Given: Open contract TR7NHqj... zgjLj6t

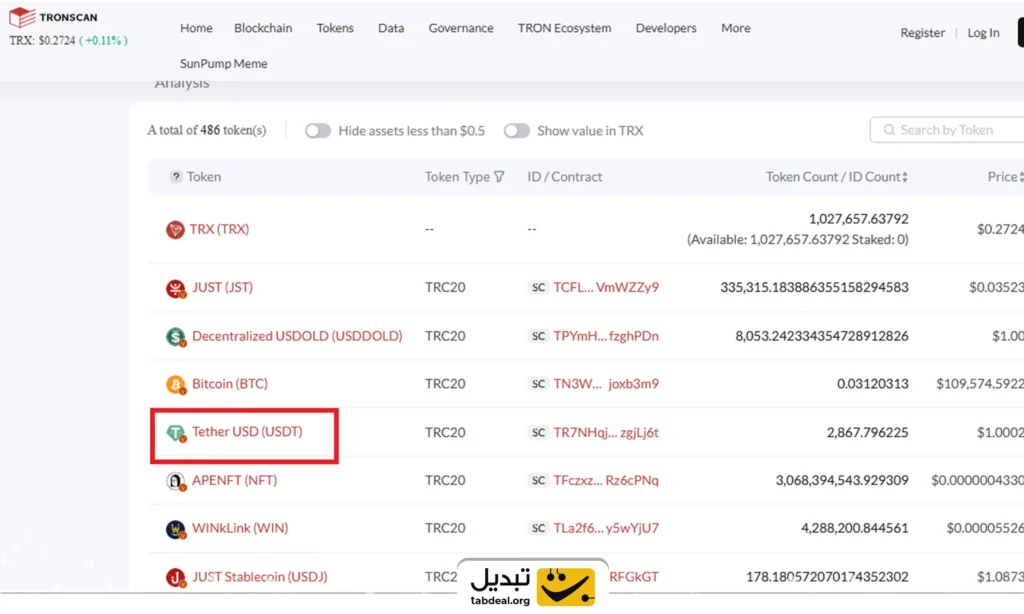Looking at the screenshot, I should [606, 432].
